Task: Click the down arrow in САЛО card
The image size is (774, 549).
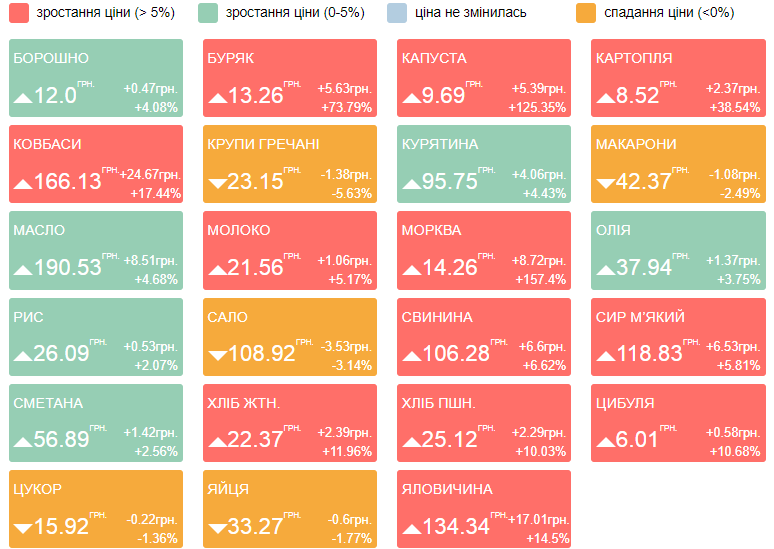Action: 217,355
